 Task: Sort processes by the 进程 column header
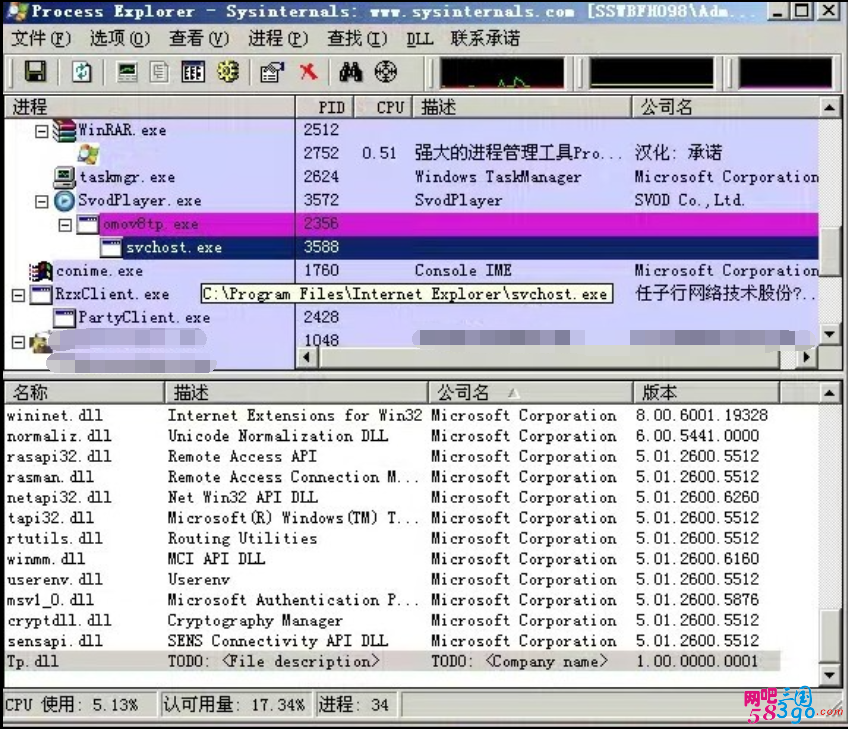(149, 107)
